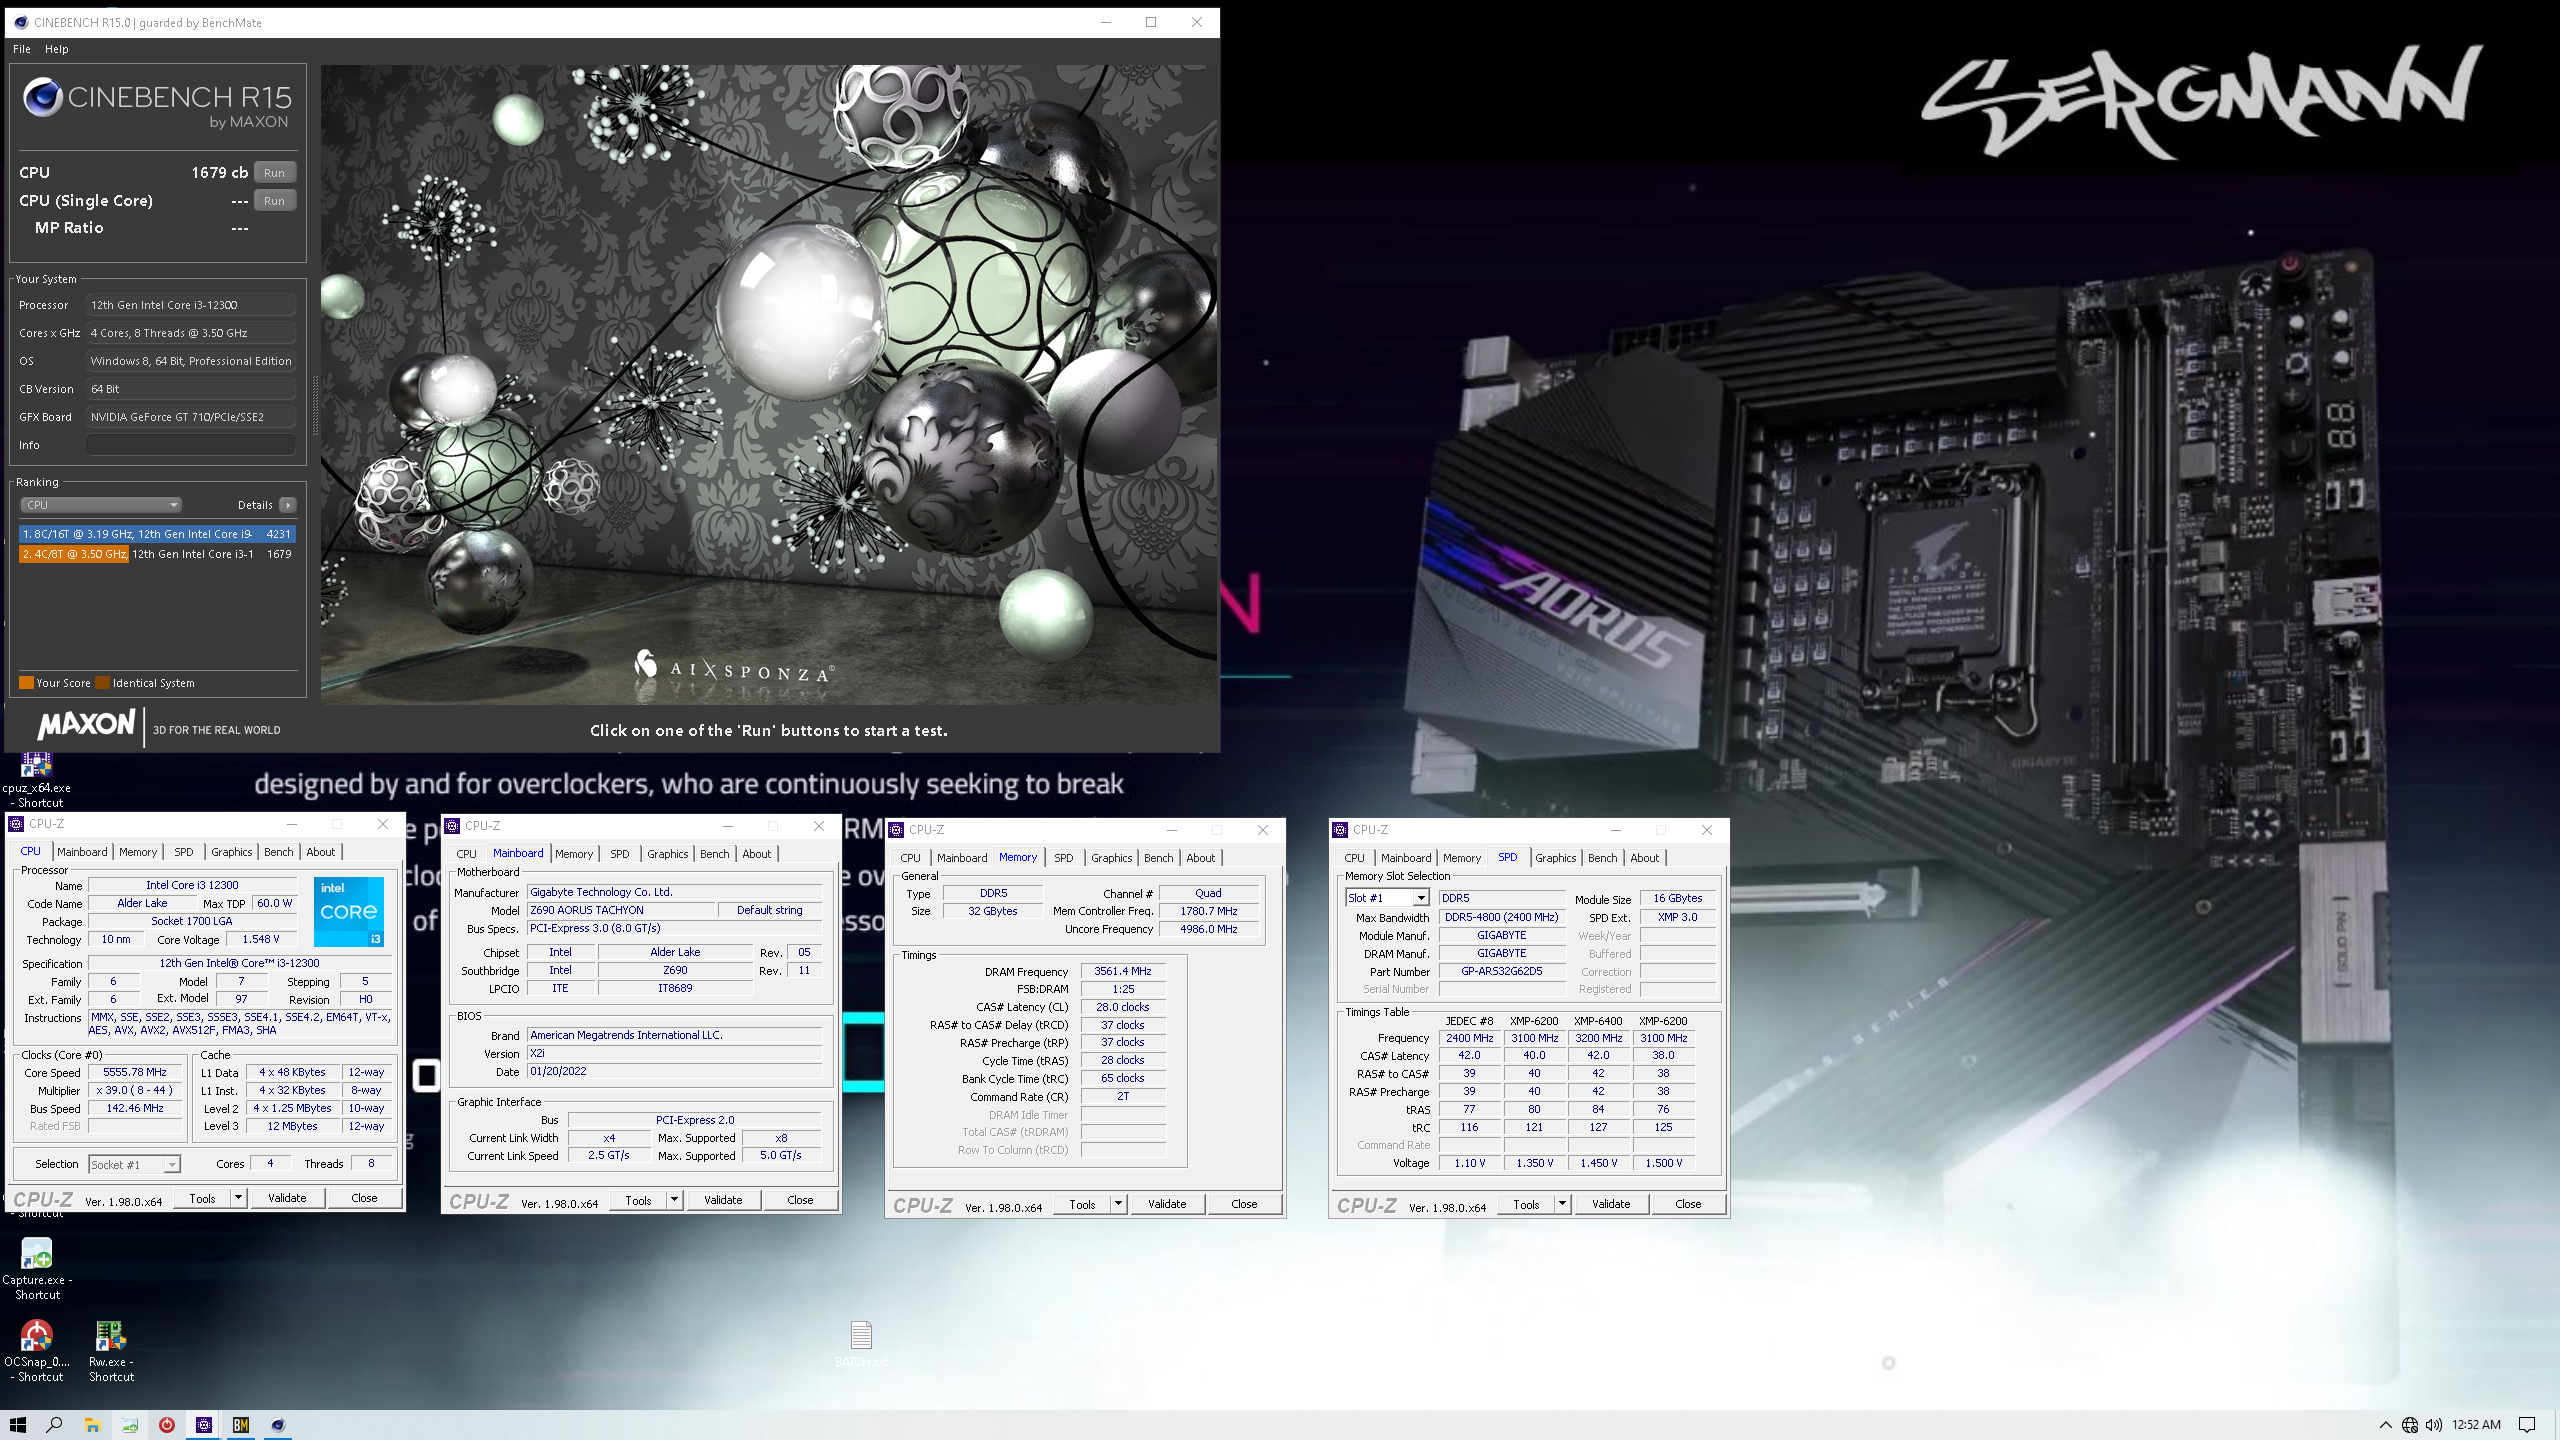Click the DRAM Frequency 3561.4 MHz value
Image resolution: width=2560 pixels, height=1440 pixels.
point(1122,971)
